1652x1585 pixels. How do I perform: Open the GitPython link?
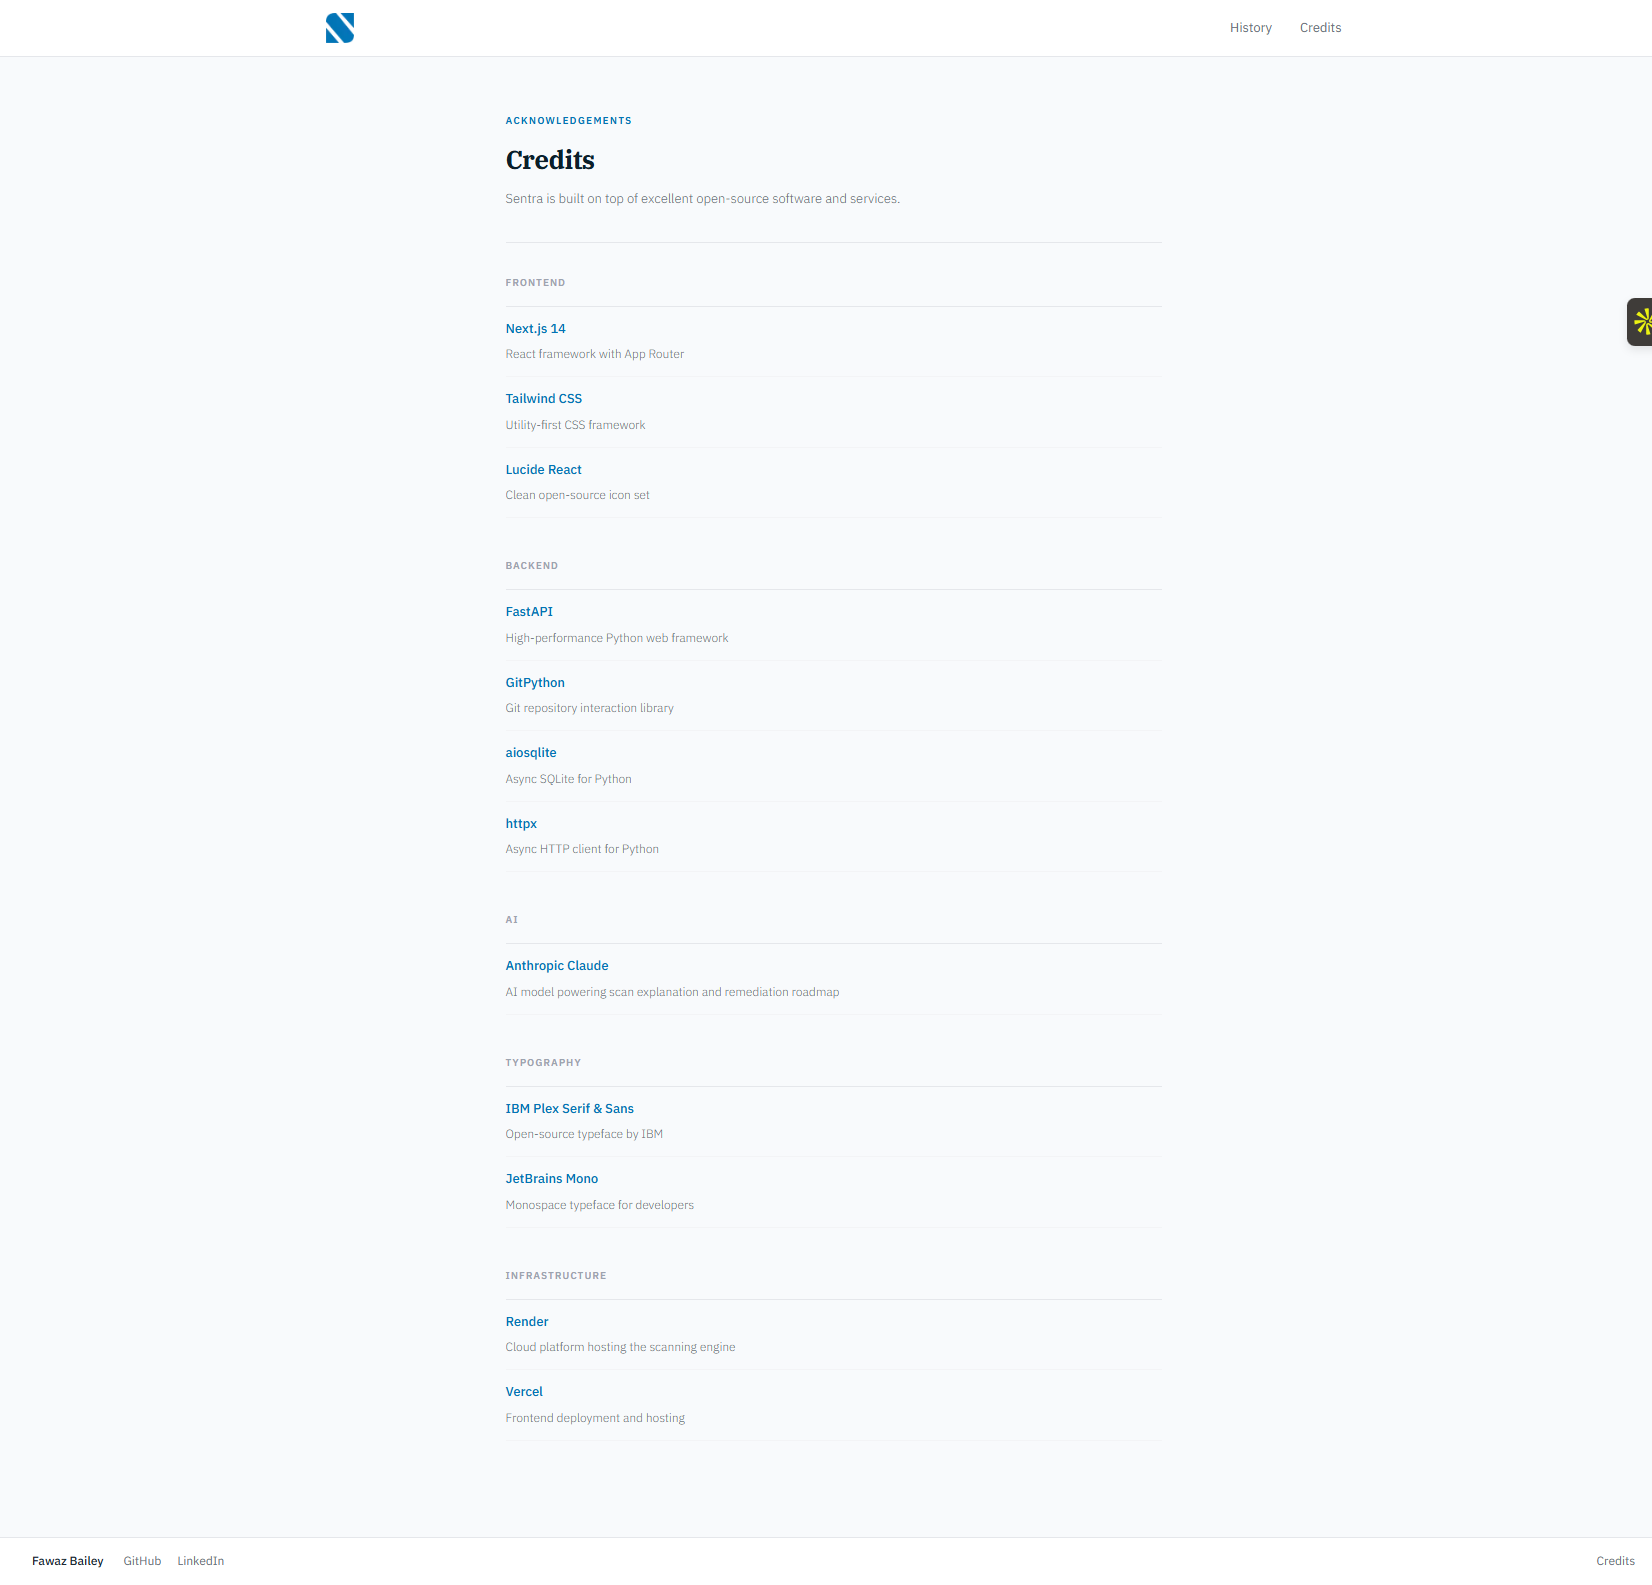click(535, 683)
